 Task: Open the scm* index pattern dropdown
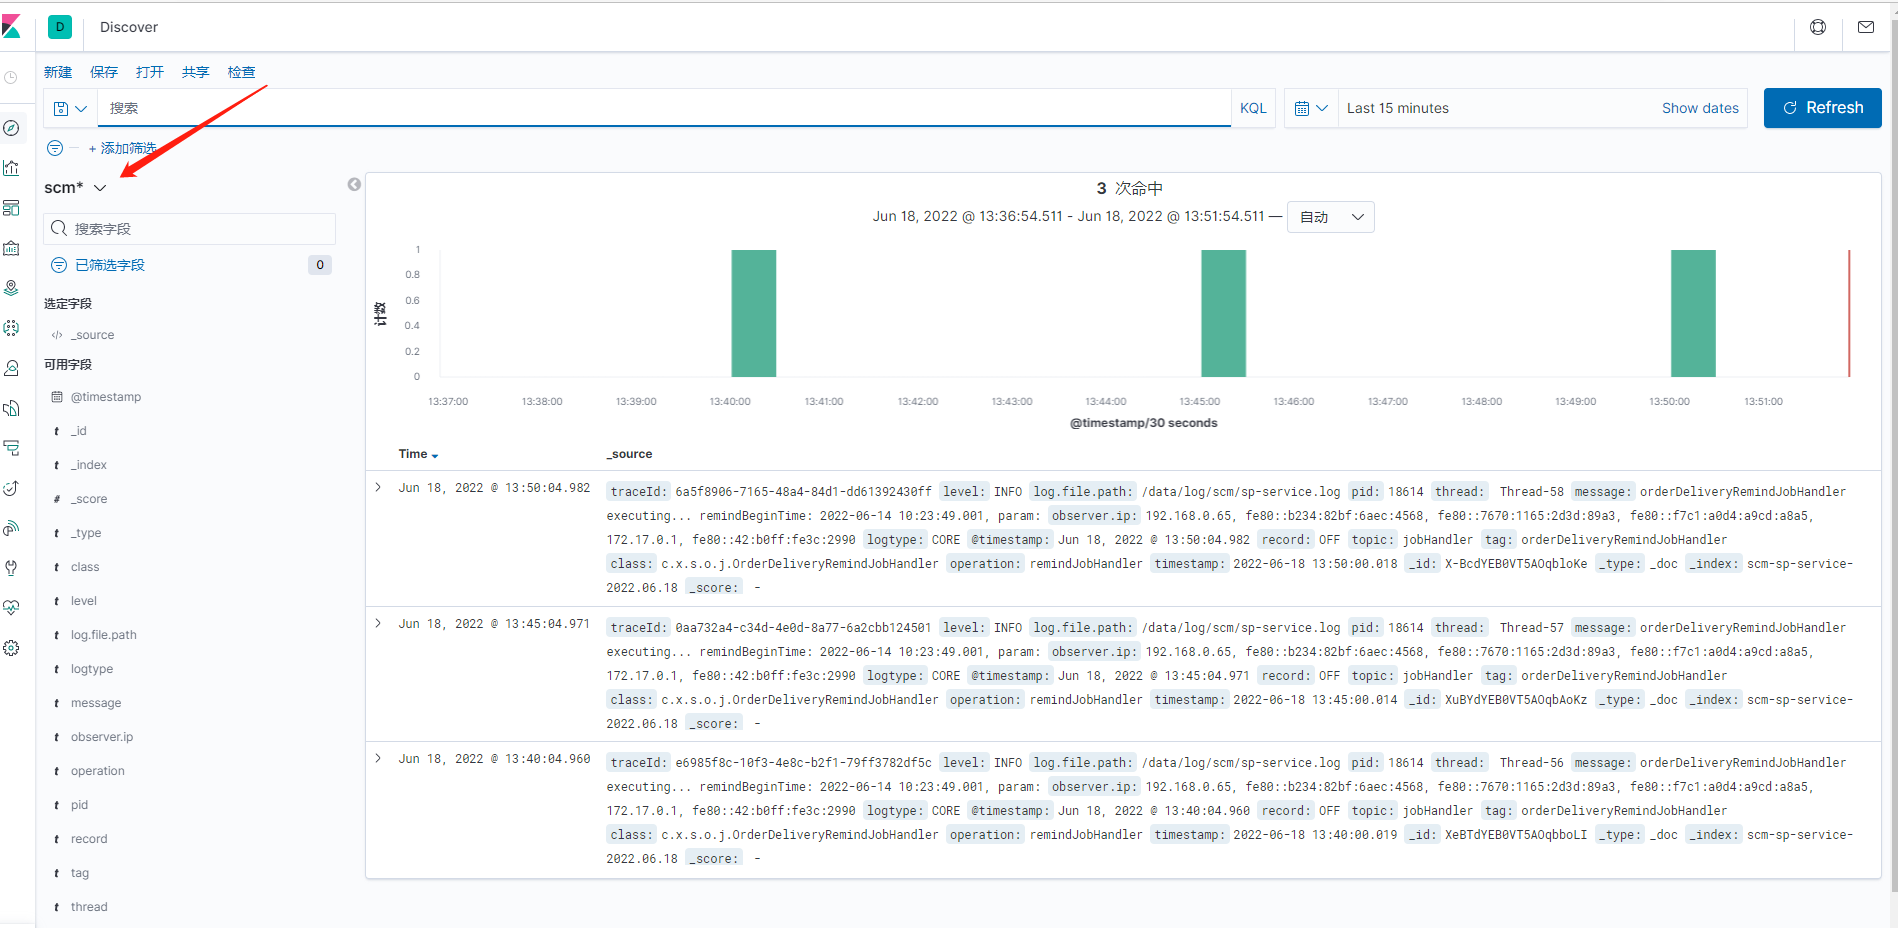pyautogui.click(x=75, y=187)
